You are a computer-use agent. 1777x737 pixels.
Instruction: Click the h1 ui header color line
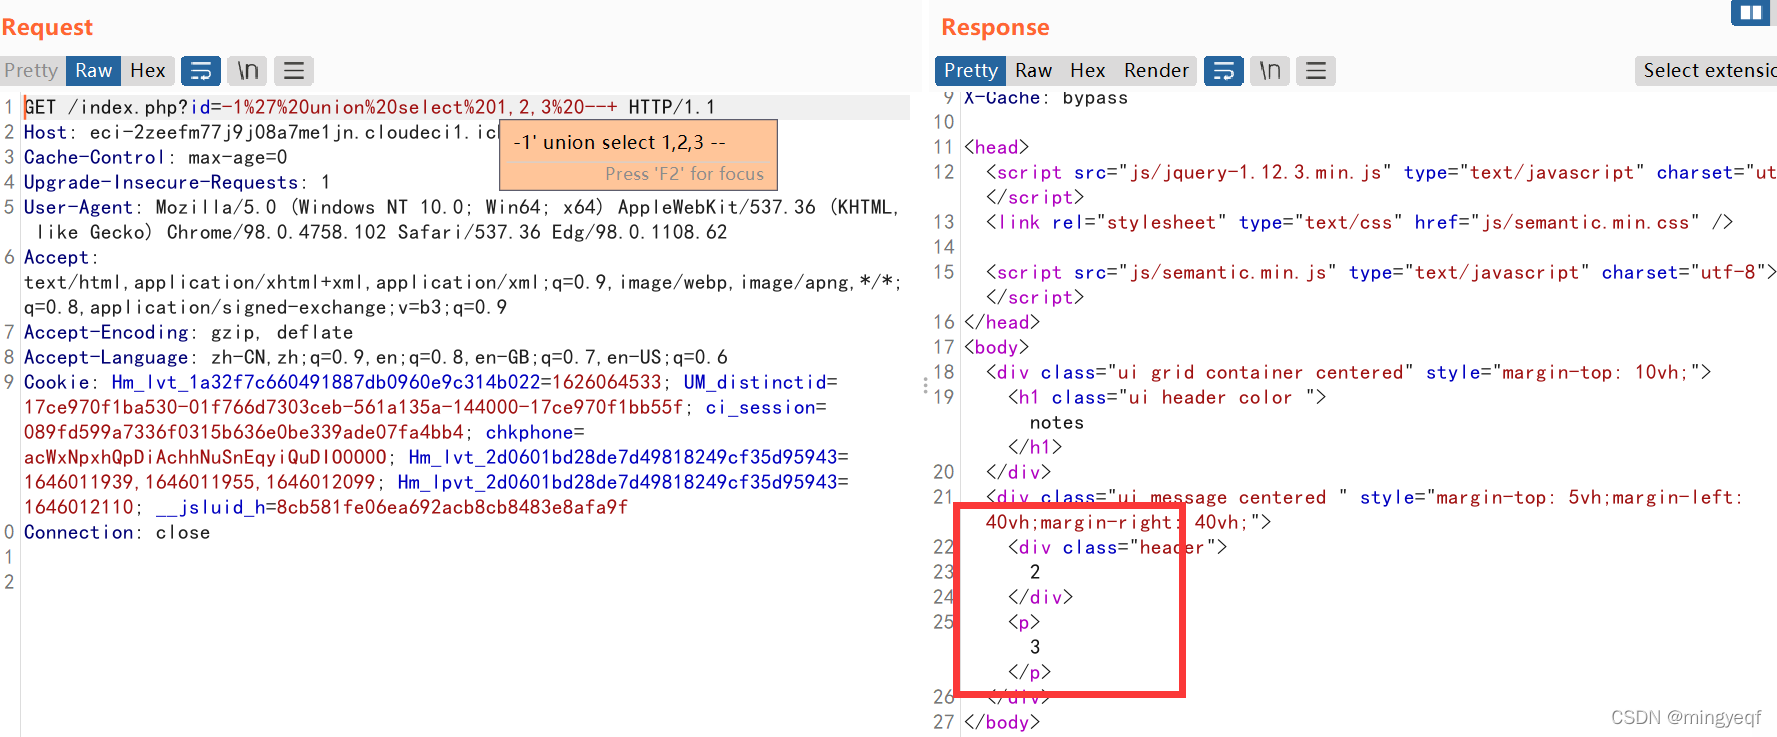[x=1167, y=397]
